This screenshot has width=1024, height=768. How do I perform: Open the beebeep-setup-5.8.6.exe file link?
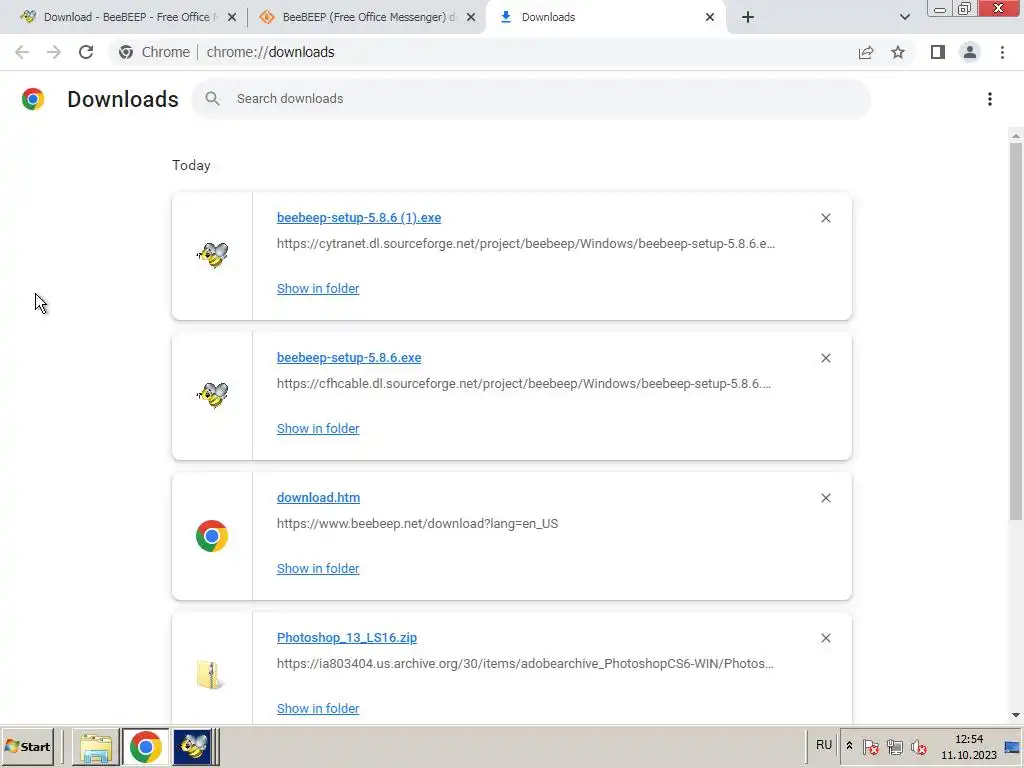pyautogui.click(x=349, y=357)
